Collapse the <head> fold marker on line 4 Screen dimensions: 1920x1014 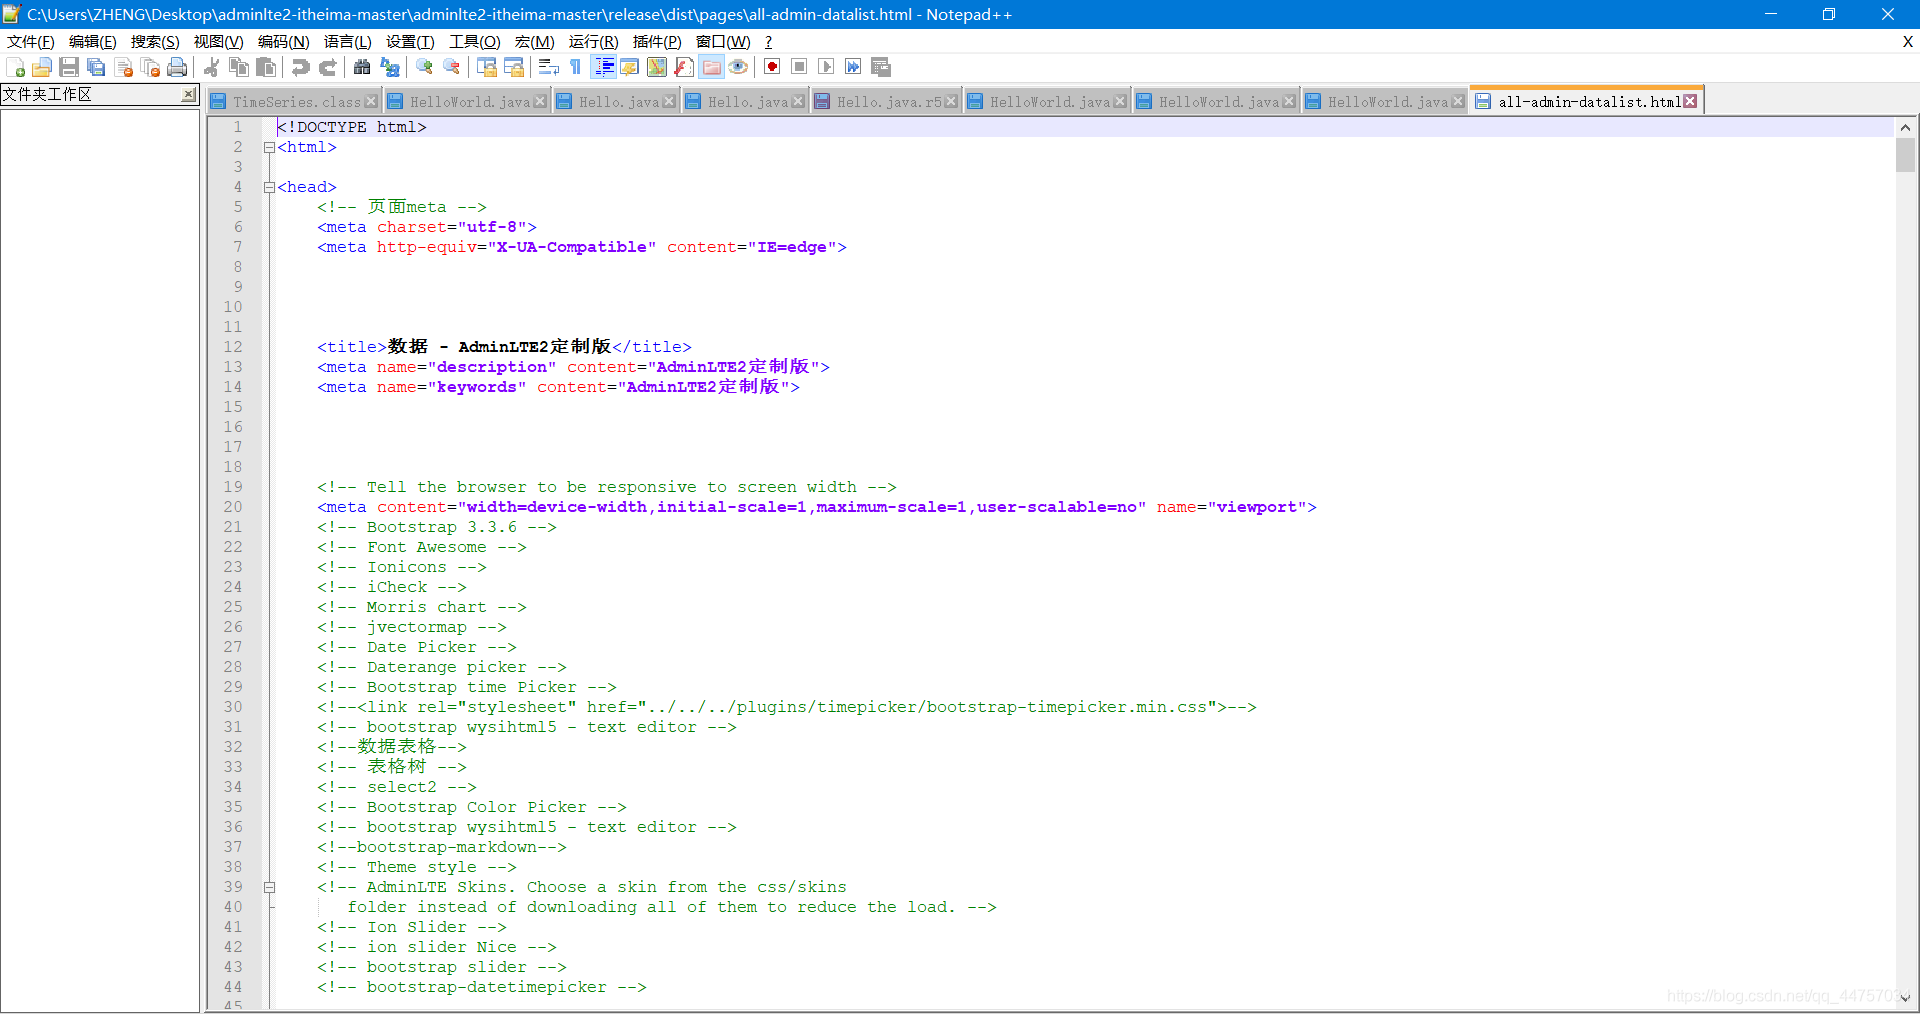[269, 187]
